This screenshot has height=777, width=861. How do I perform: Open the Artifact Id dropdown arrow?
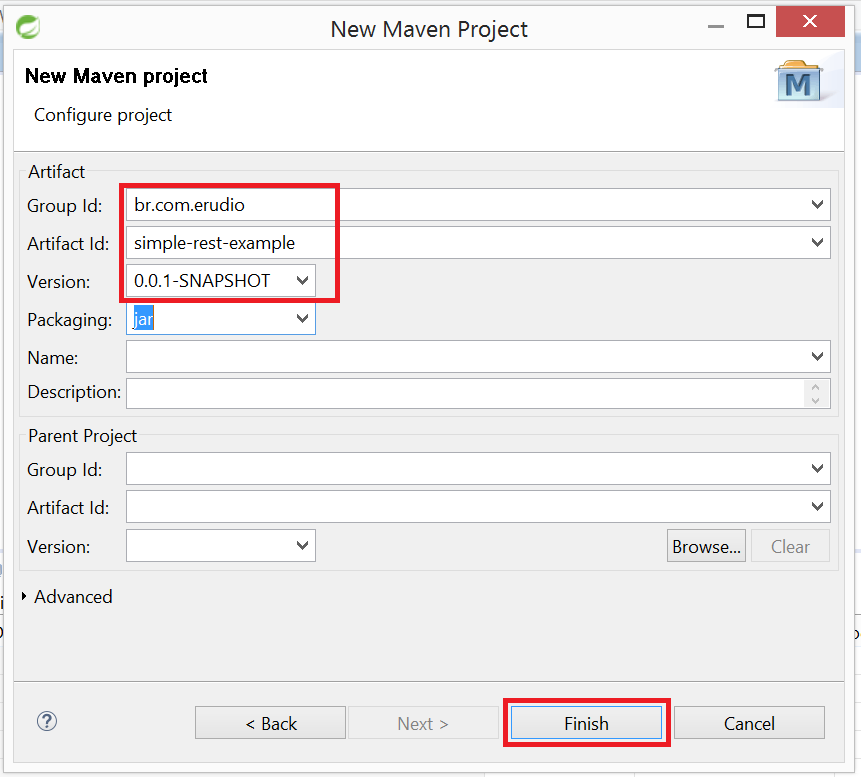pos(818,243)
